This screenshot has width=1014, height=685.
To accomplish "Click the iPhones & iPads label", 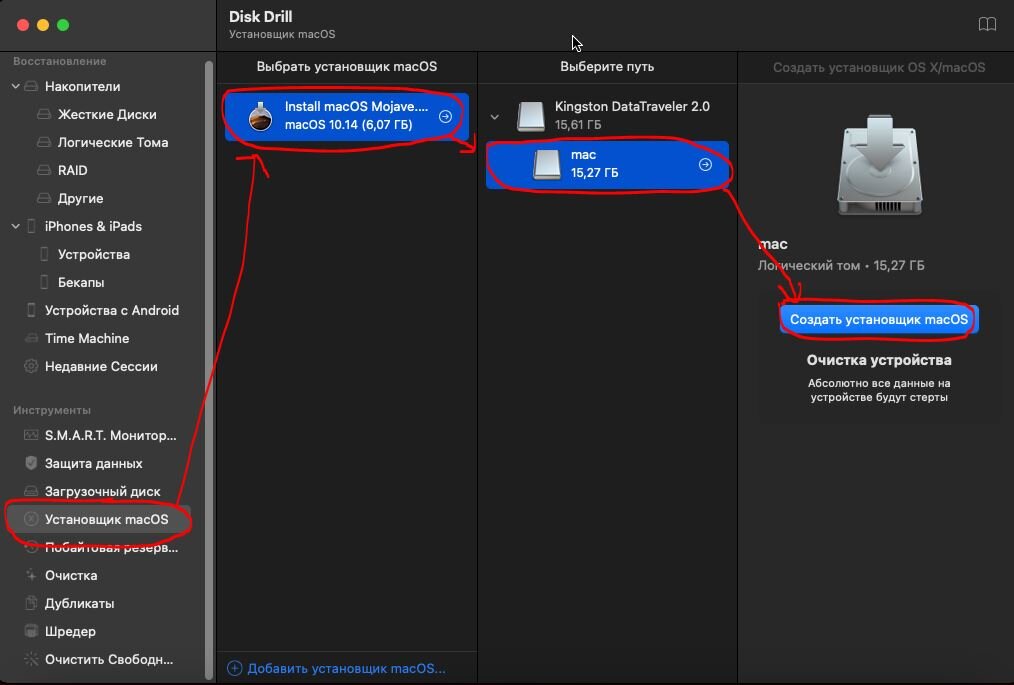I will [93, 226].
